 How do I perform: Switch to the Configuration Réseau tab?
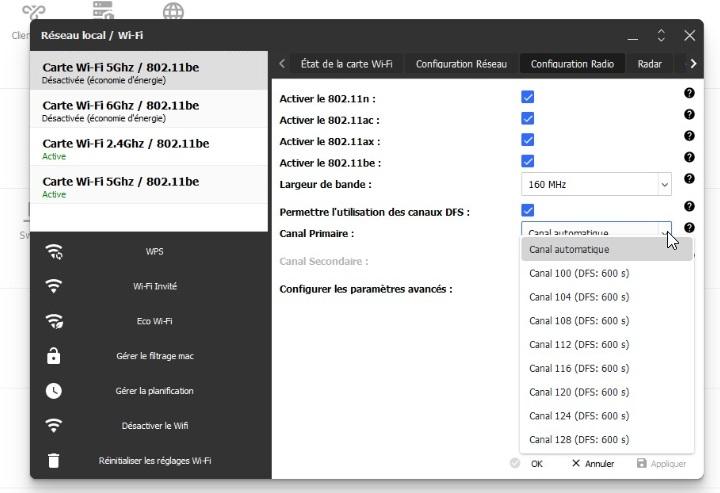[461, 64]
